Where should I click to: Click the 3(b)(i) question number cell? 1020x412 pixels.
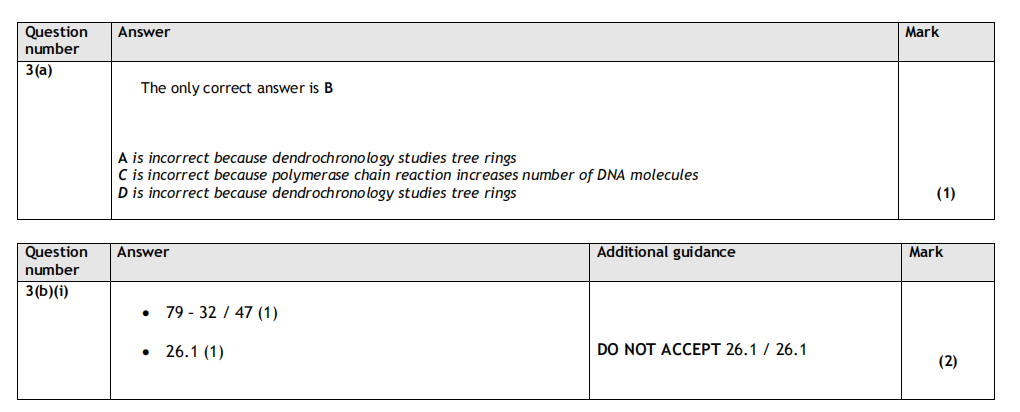coord(47,292)
